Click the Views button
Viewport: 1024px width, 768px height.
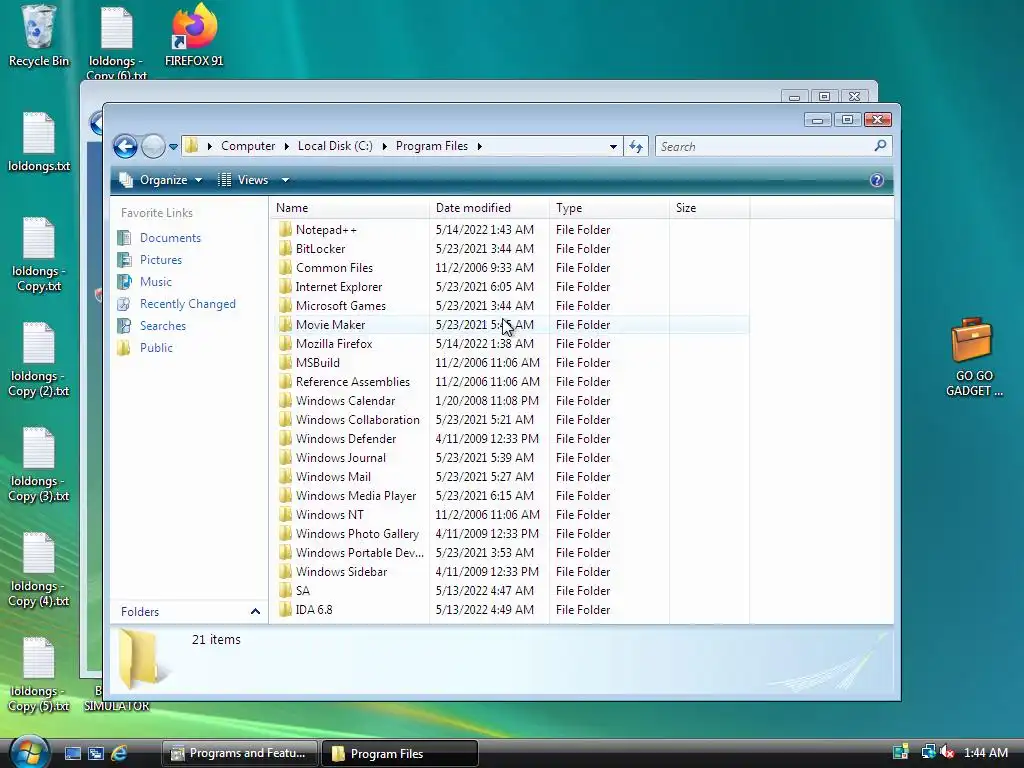243,180
